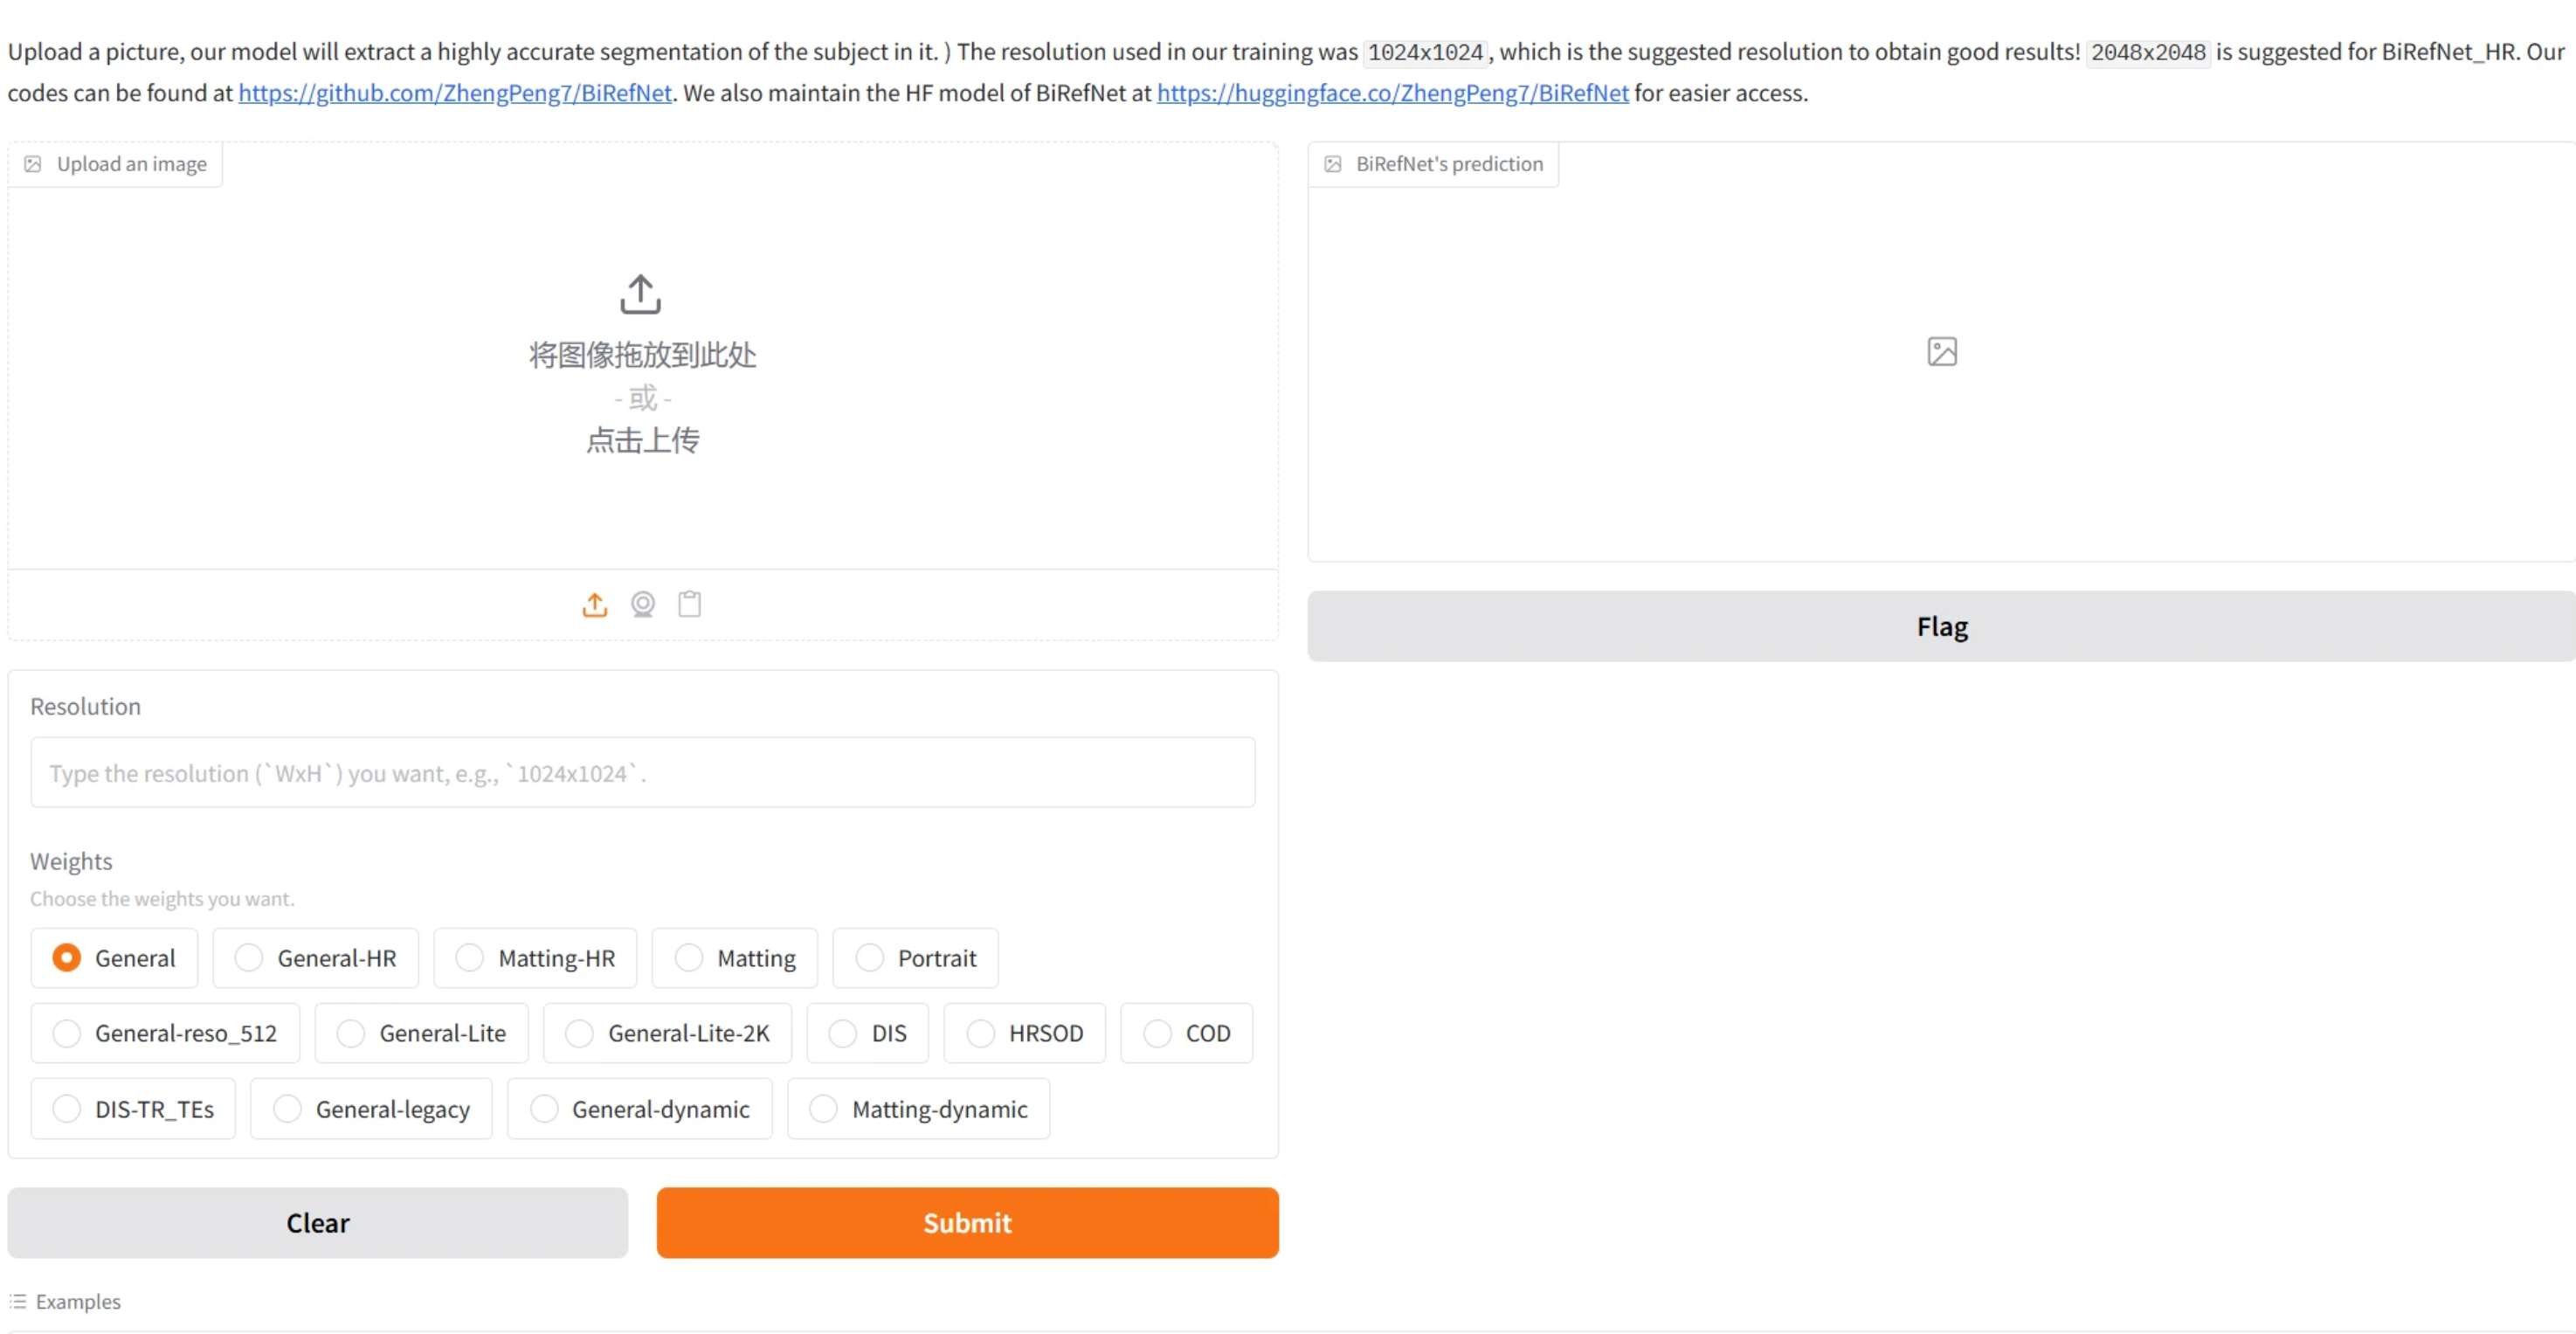This screenshot has height=1334, width=2576.
Task: Click the Examples list icon
Action: (x=18, y=1301)
